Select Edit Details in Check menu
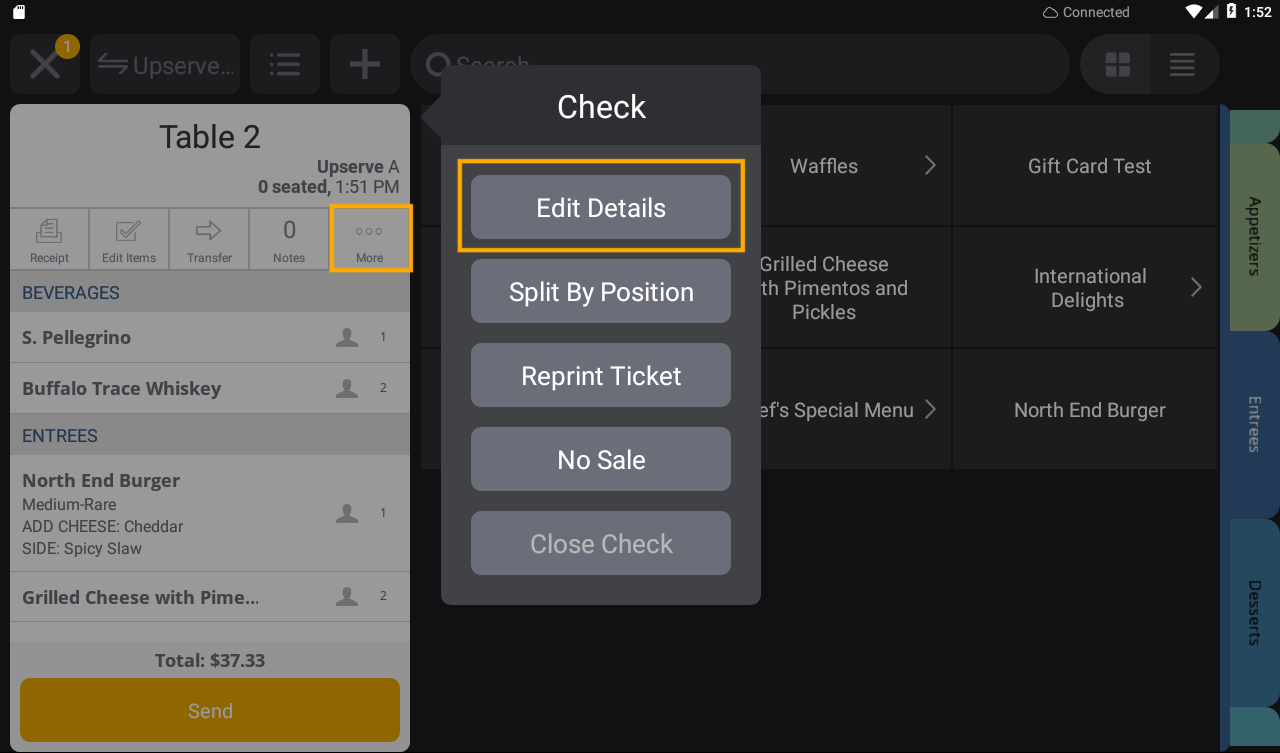Viewport: 1280px width, 753px height. [x=601, y=207]
